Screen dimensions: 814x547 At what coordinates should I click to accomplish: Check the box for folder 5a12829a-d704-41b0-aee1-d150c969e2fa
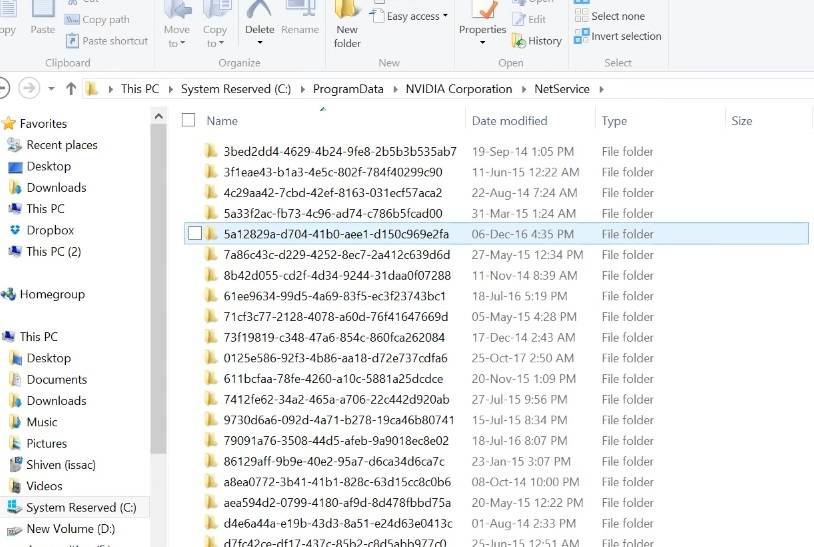tap(195, 234)
